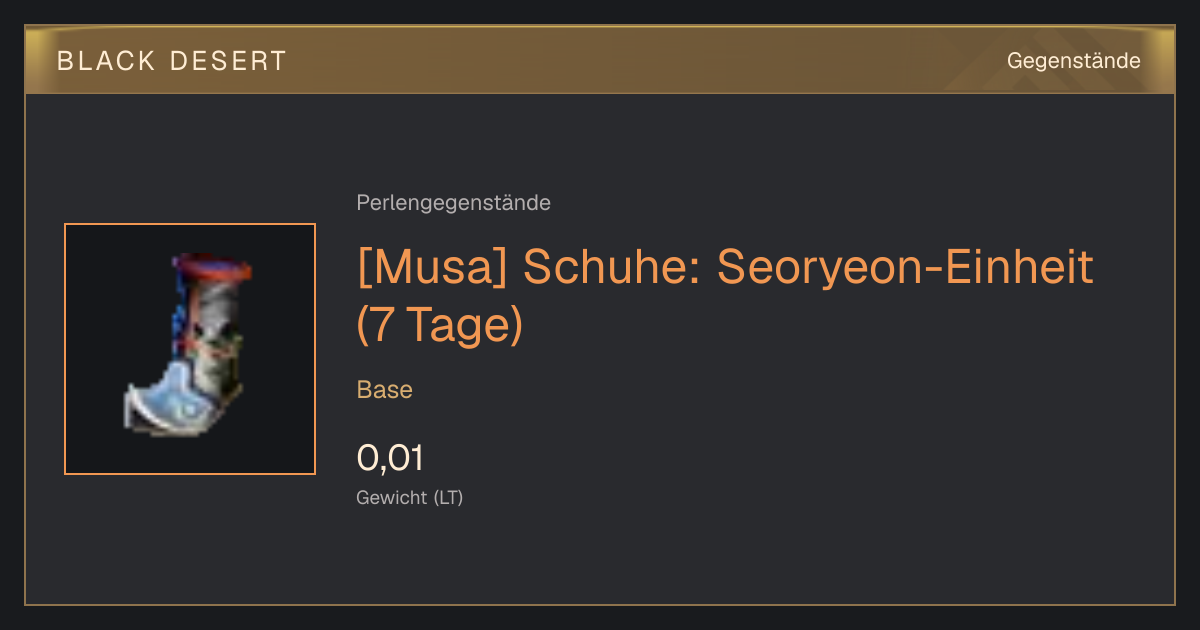Click the BLACK DESERT logo text

[x=171, y=61]
